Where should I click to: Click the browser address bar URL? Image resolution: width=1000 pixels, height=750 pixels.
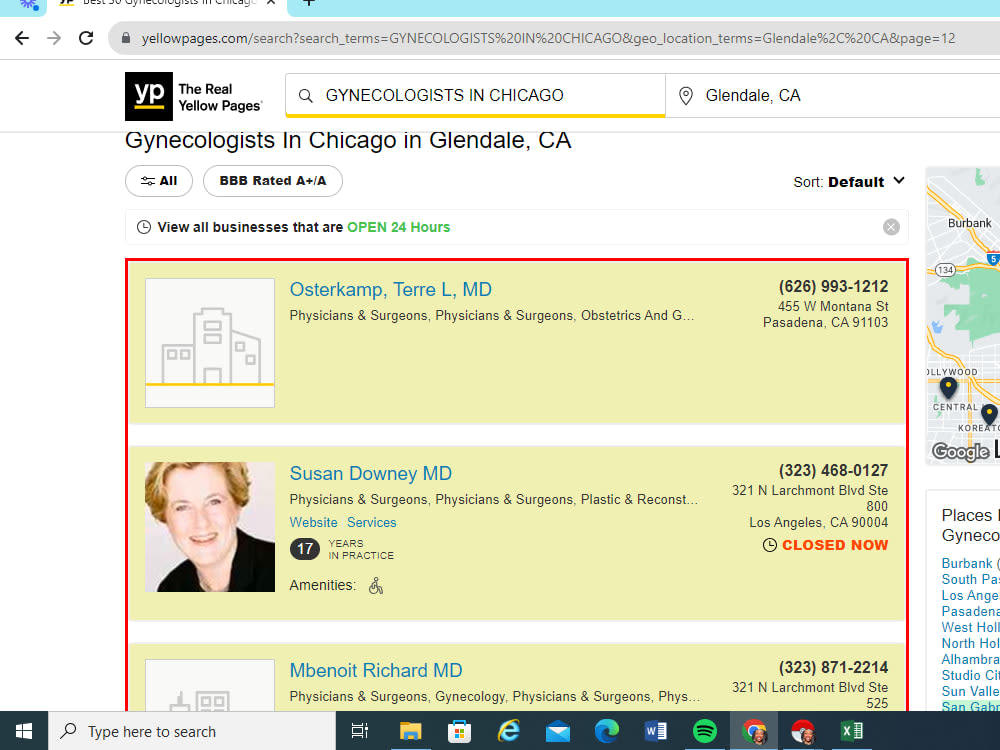point(548,38)
